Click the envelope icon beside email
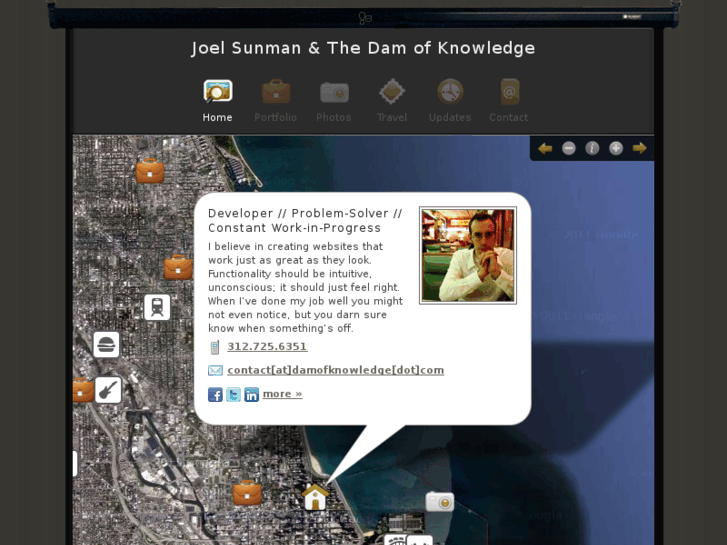The height and width of the screenshot is (545, 727). coord(215,370)
